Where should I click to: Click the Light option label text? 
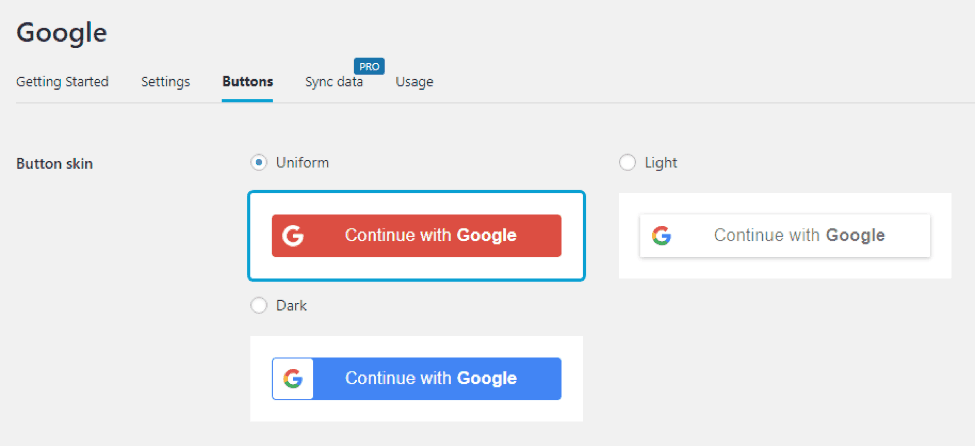pos(661,163)
